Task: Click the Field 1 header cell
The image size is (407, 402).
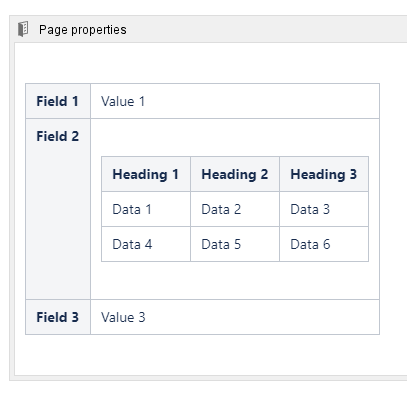Action: pos(58,101)
